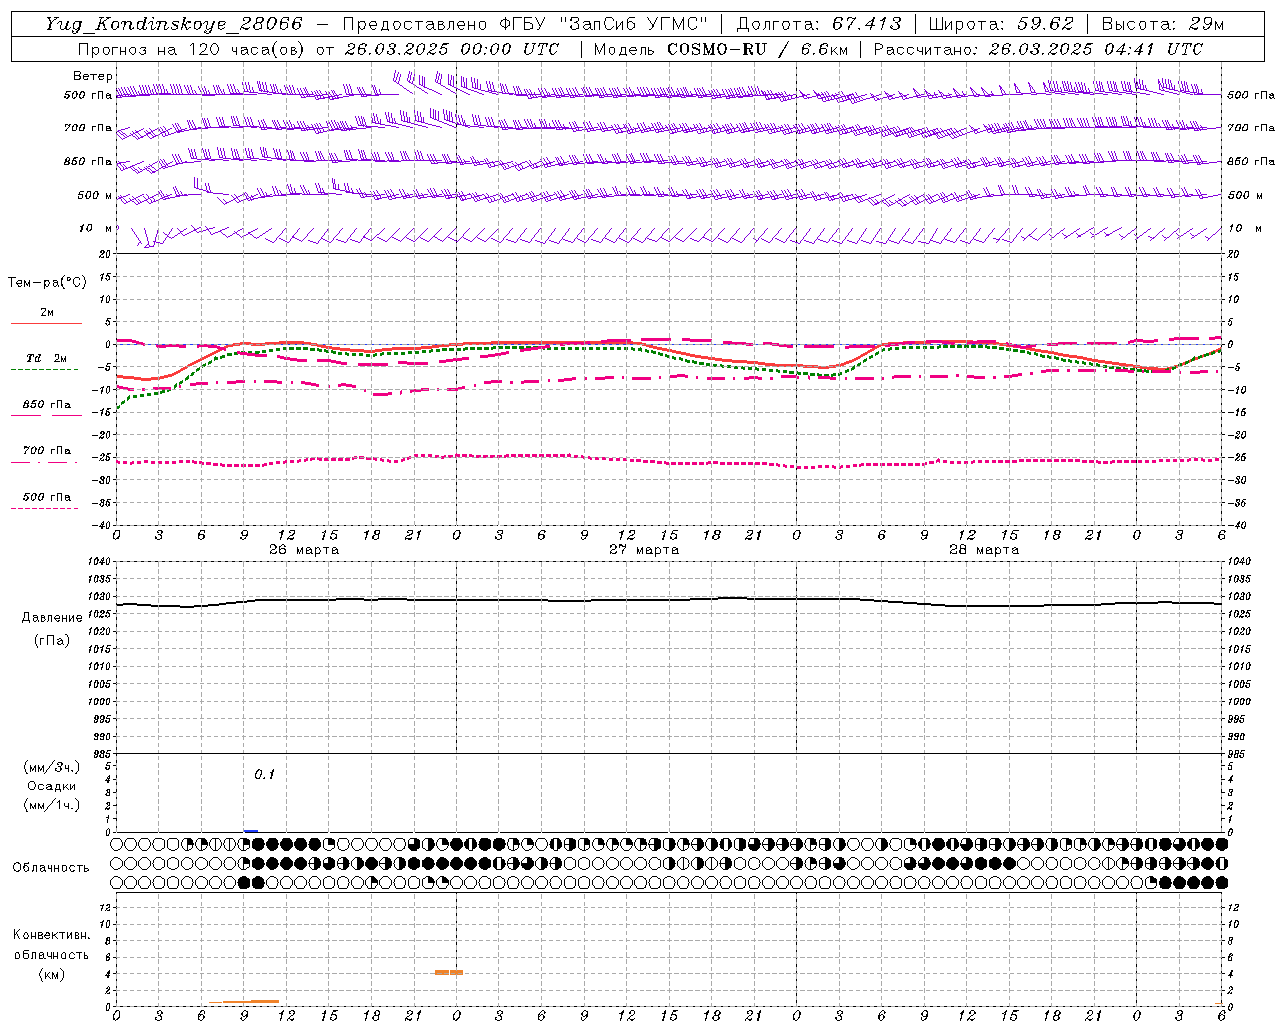Image resolution: width=1280 pixels, height=1024 pixels.
Task: Click the solid line sample under 2м legend
Action: [x=46, y=323]
